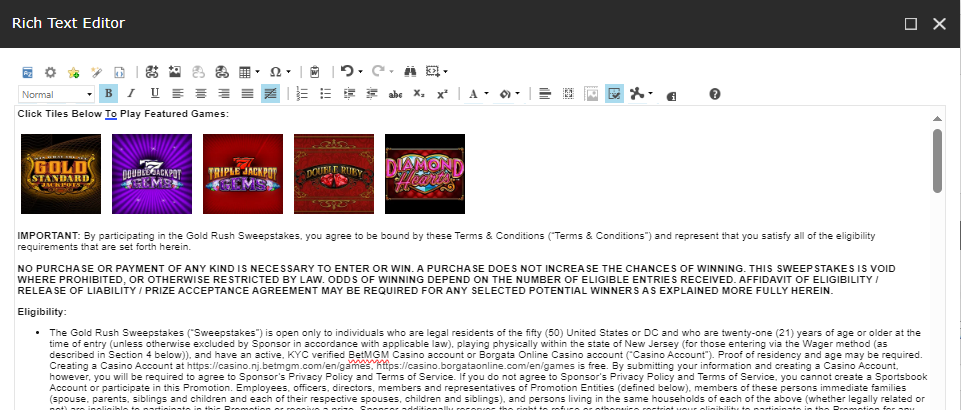Open the highlight color dropdown arrow

click(x=517, y=94)
